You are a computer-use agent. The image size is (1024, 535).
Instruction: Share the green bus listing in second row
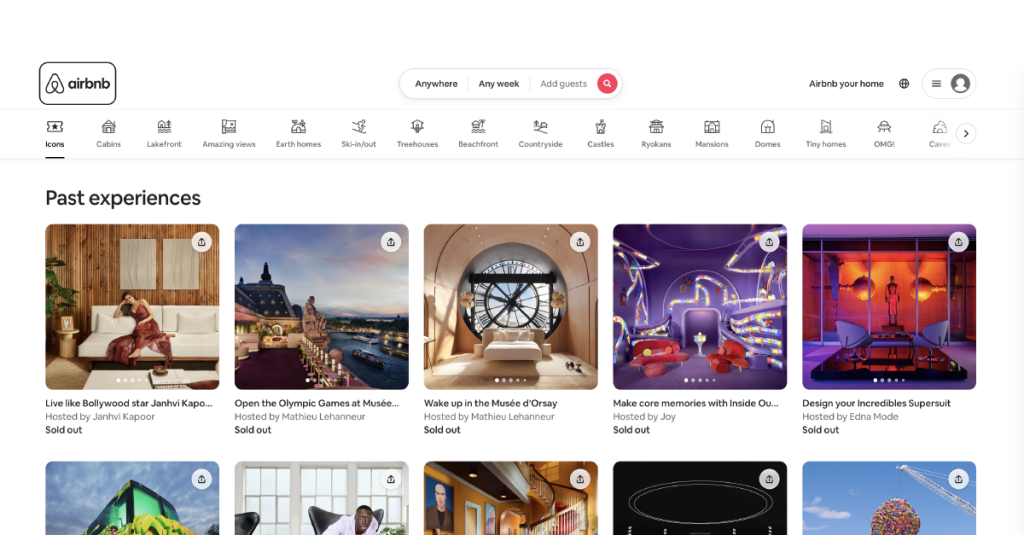(201, 479)
